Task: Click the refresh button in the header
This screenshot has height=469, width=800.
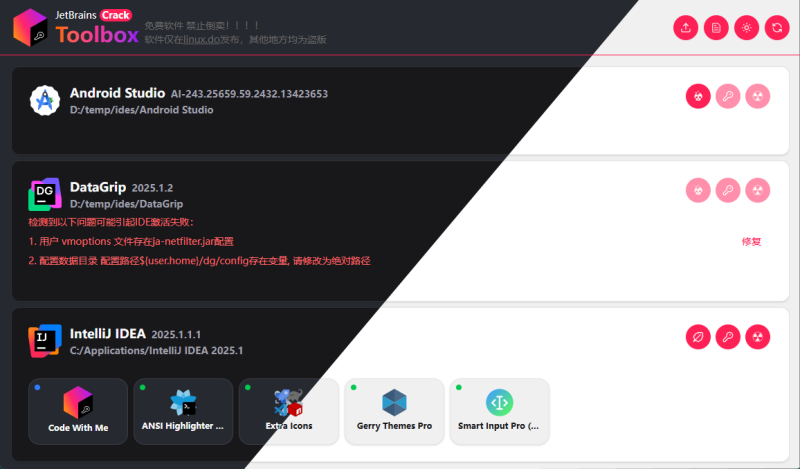Action: [777, 28]
